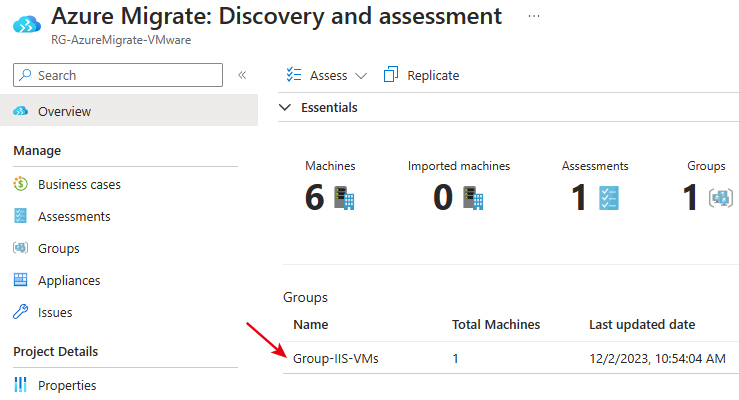Sort by Total Machines column header

[496, 325]
